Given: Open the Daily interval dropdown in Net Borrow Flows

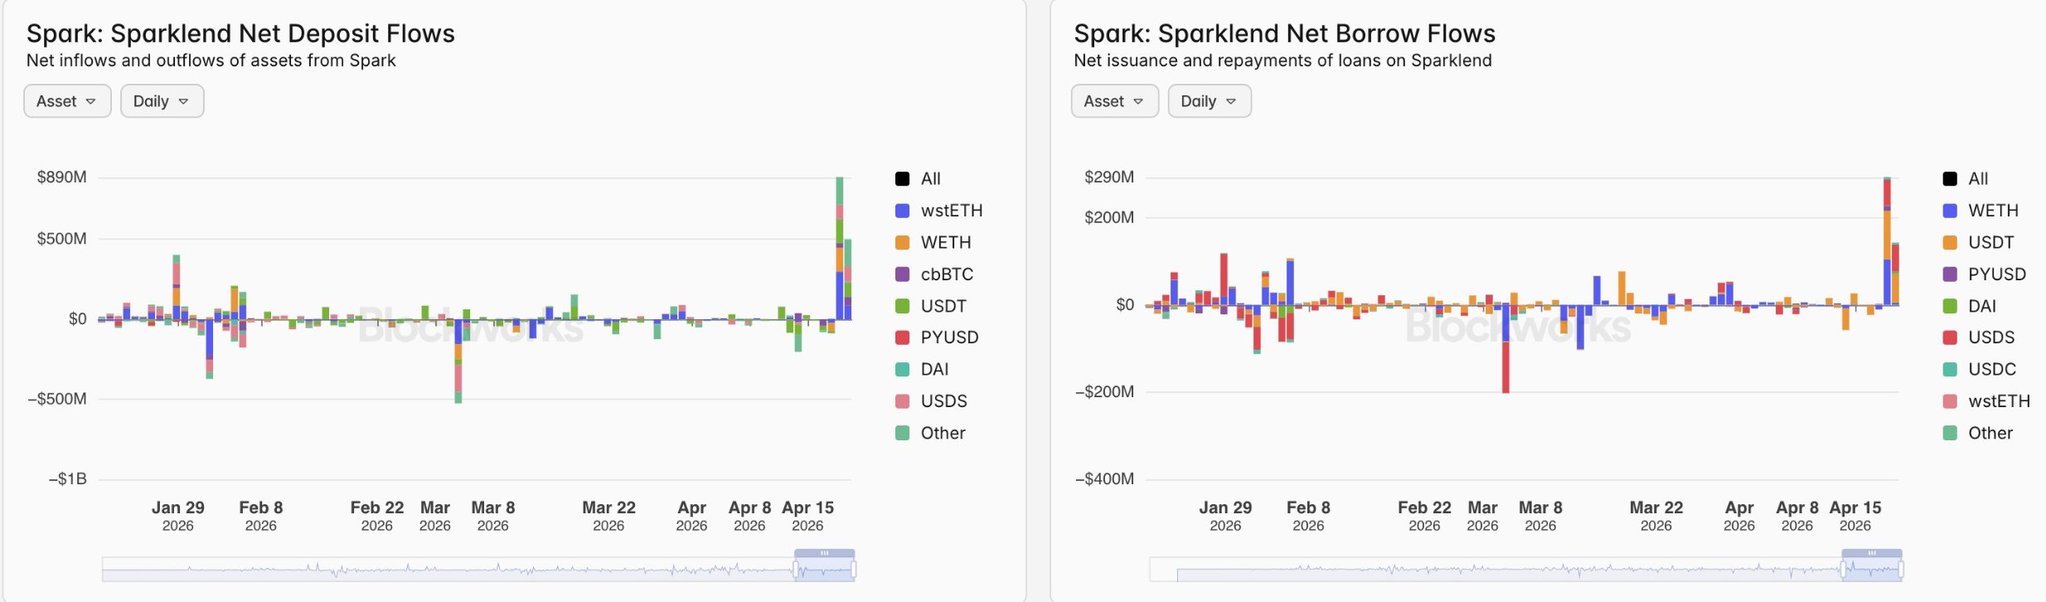Looking at the screenshot, I should pos(1209,101).
